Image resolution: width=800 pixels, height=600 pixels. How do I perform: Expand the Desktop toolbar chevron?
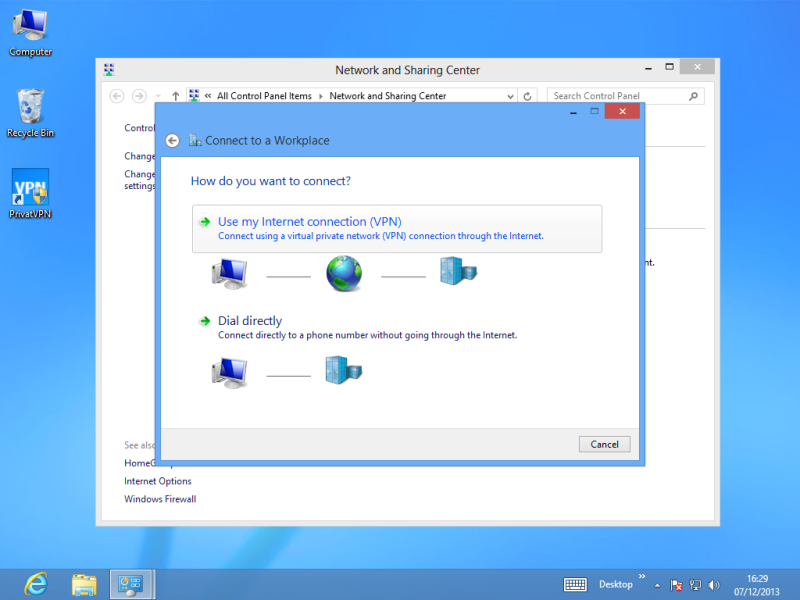click(x=642, y=577)
